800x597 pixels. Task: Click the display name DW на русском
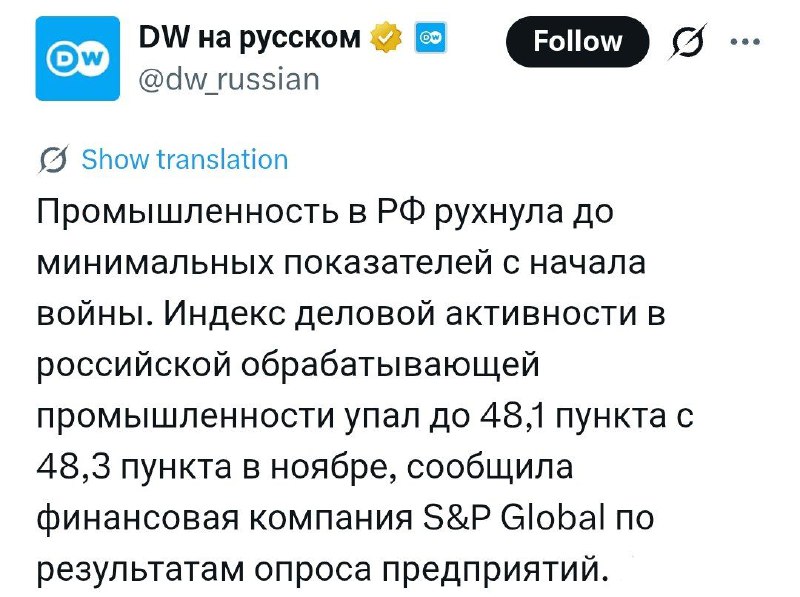(x=248, y=38)
